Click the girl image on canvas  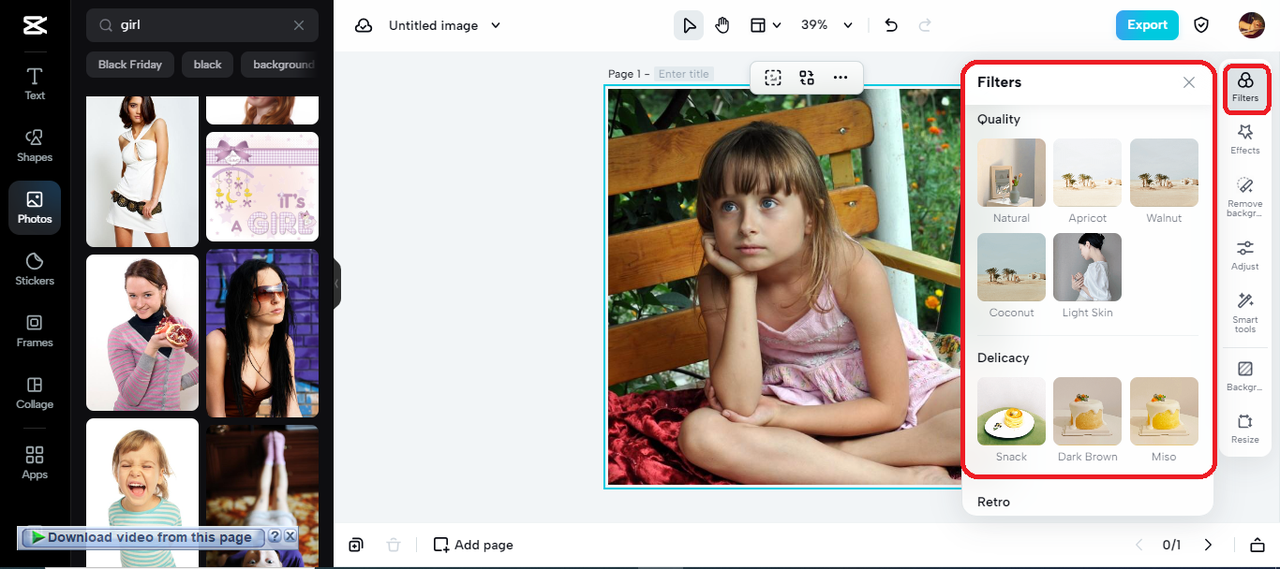click(782, 287)
